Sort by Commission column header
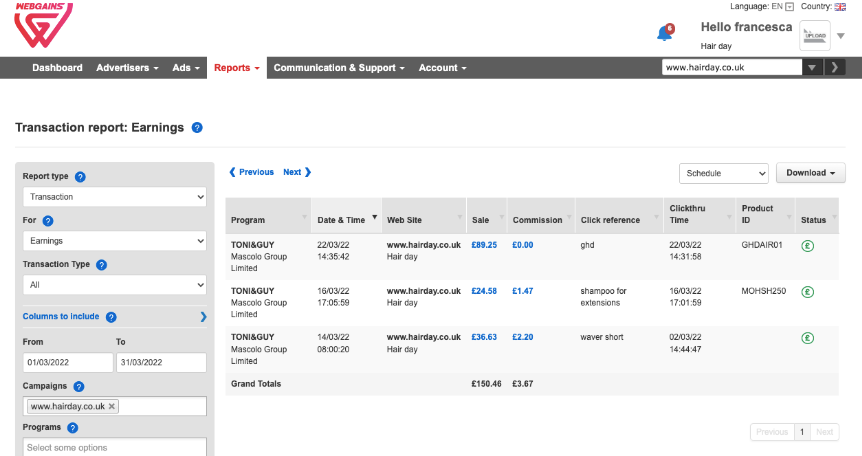 541,216
